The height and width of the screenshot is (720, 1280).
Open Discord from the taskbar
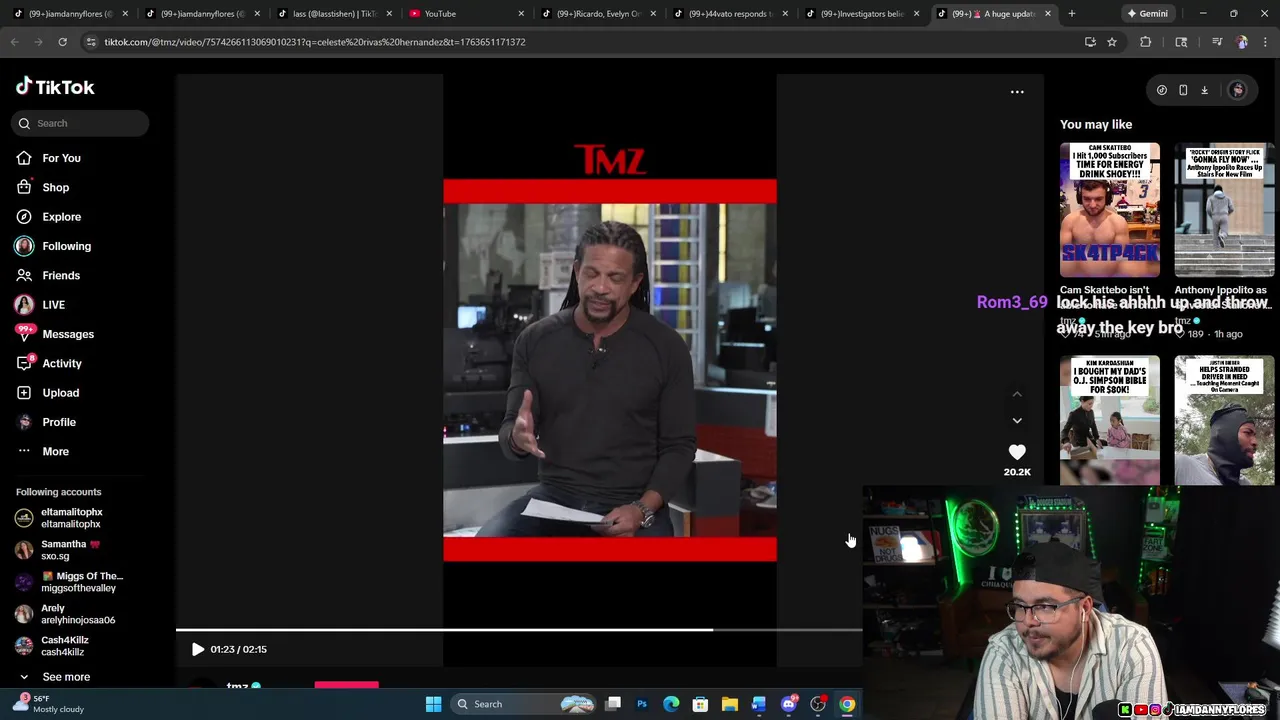[x=789, y=704]
